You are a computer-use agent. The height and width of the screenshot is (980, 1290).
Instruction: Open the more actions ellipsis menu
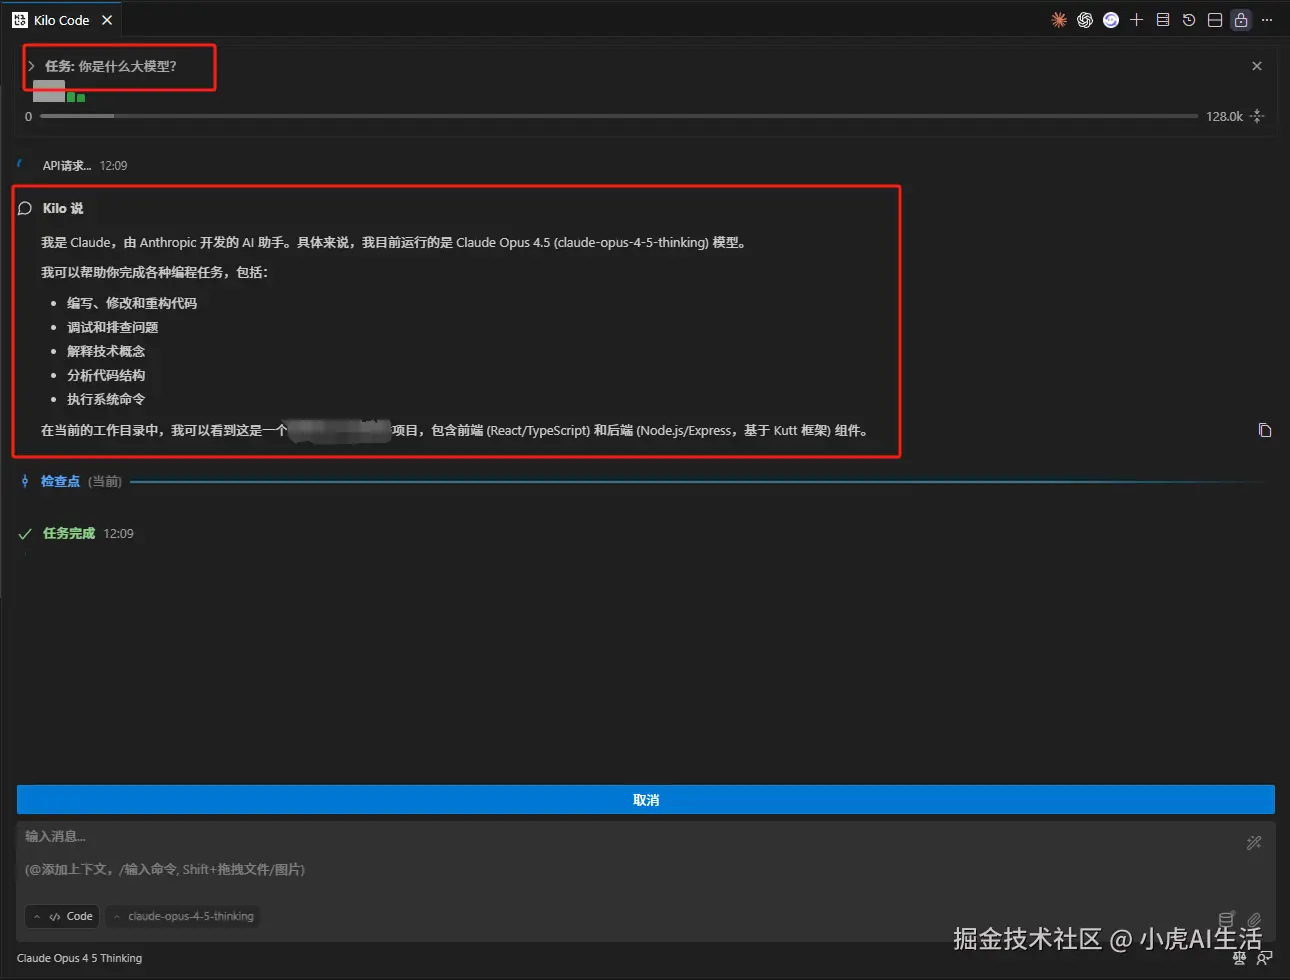tap(1267, 20)
